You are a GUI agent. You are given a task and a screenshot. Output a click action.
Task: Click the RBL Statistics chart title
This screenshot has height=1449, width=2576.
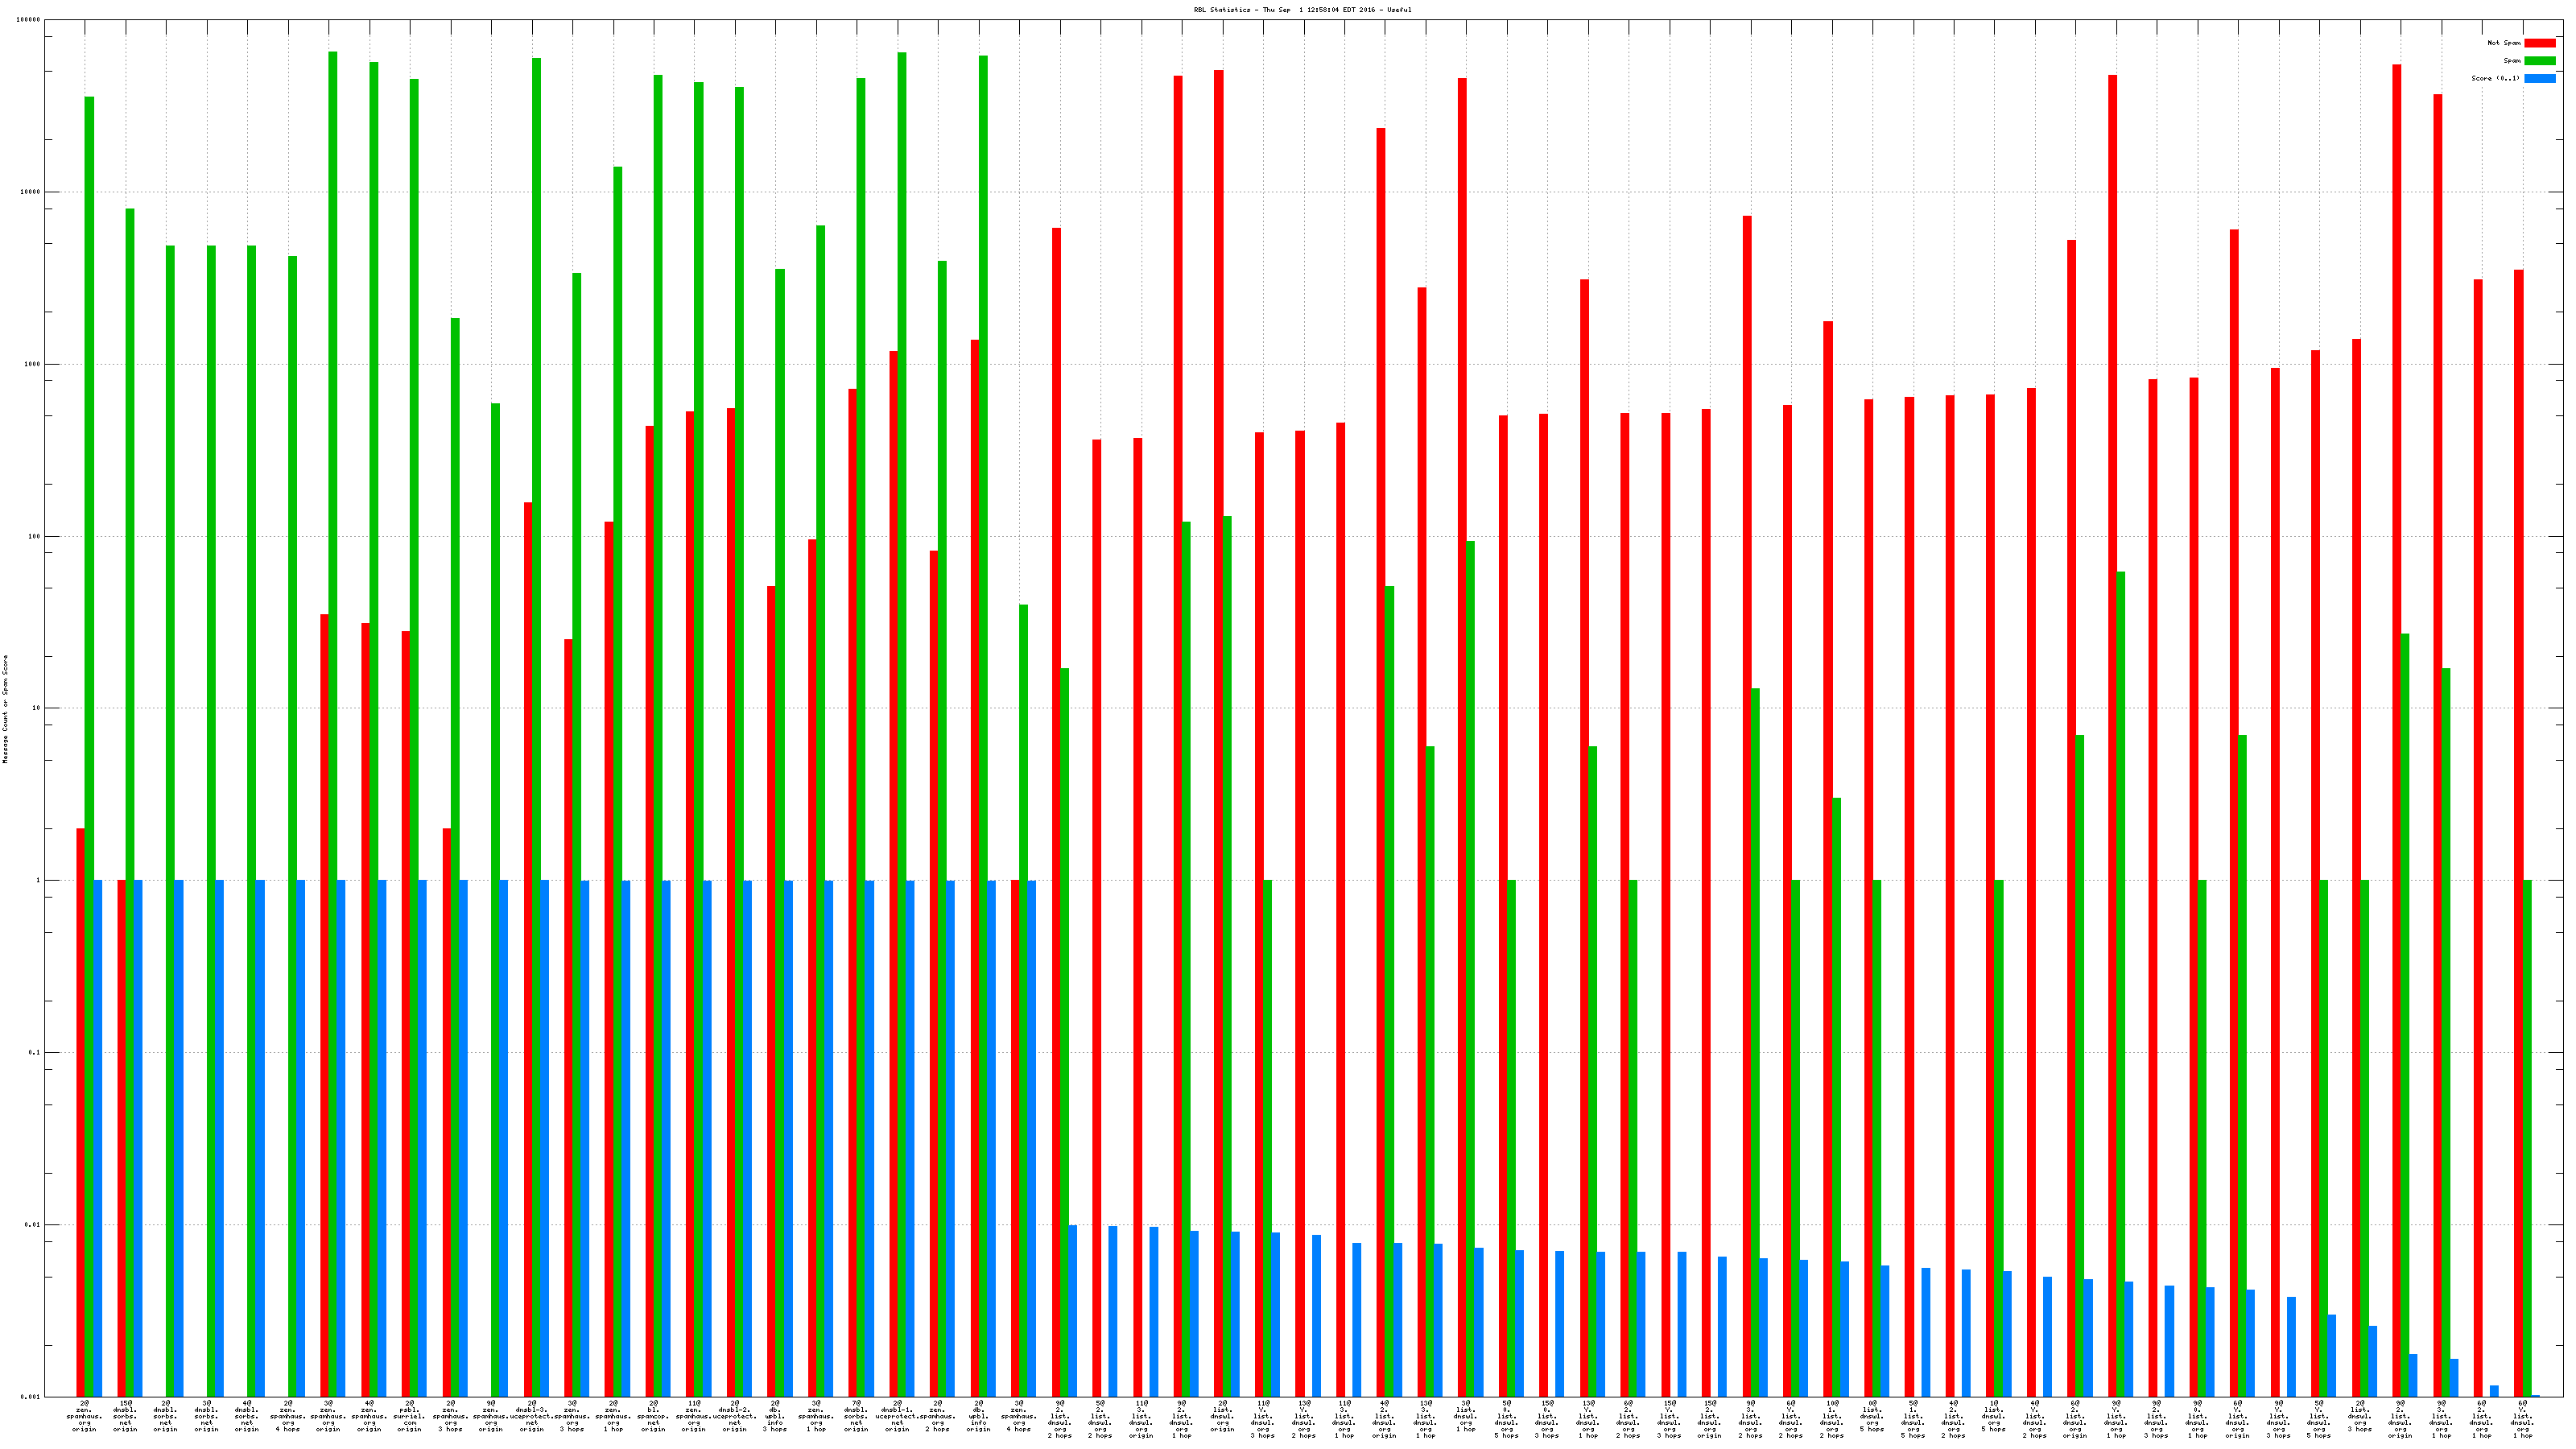tap(1302, 10)
